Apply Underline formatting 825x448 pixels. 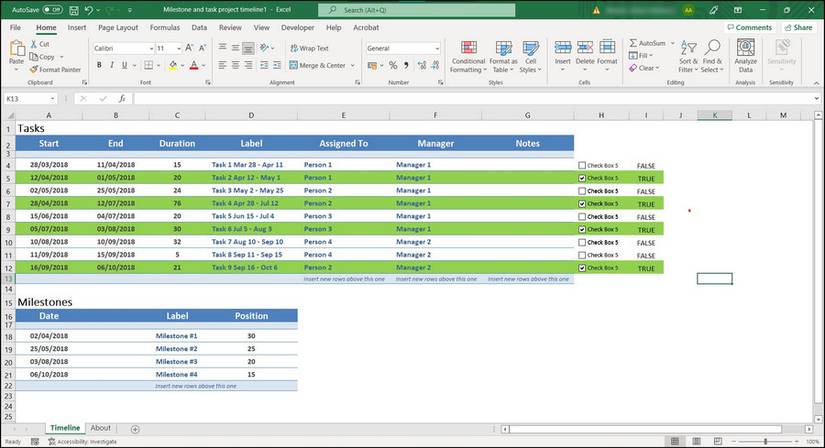tap(124, 65)
